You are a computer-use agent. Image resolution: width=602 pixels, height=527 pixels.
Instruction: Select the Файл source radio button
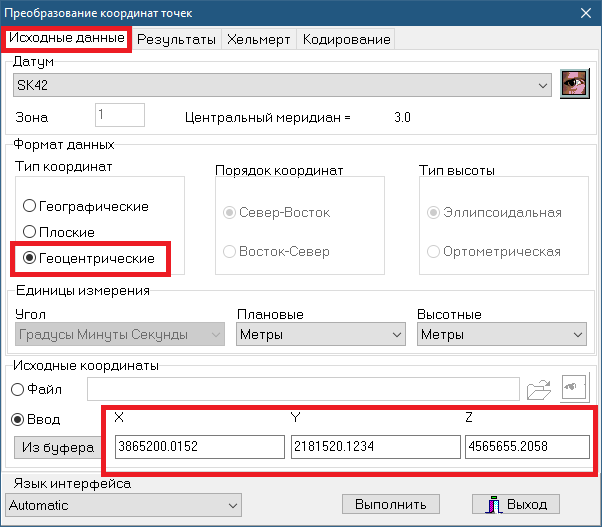[x=18, y=389]
